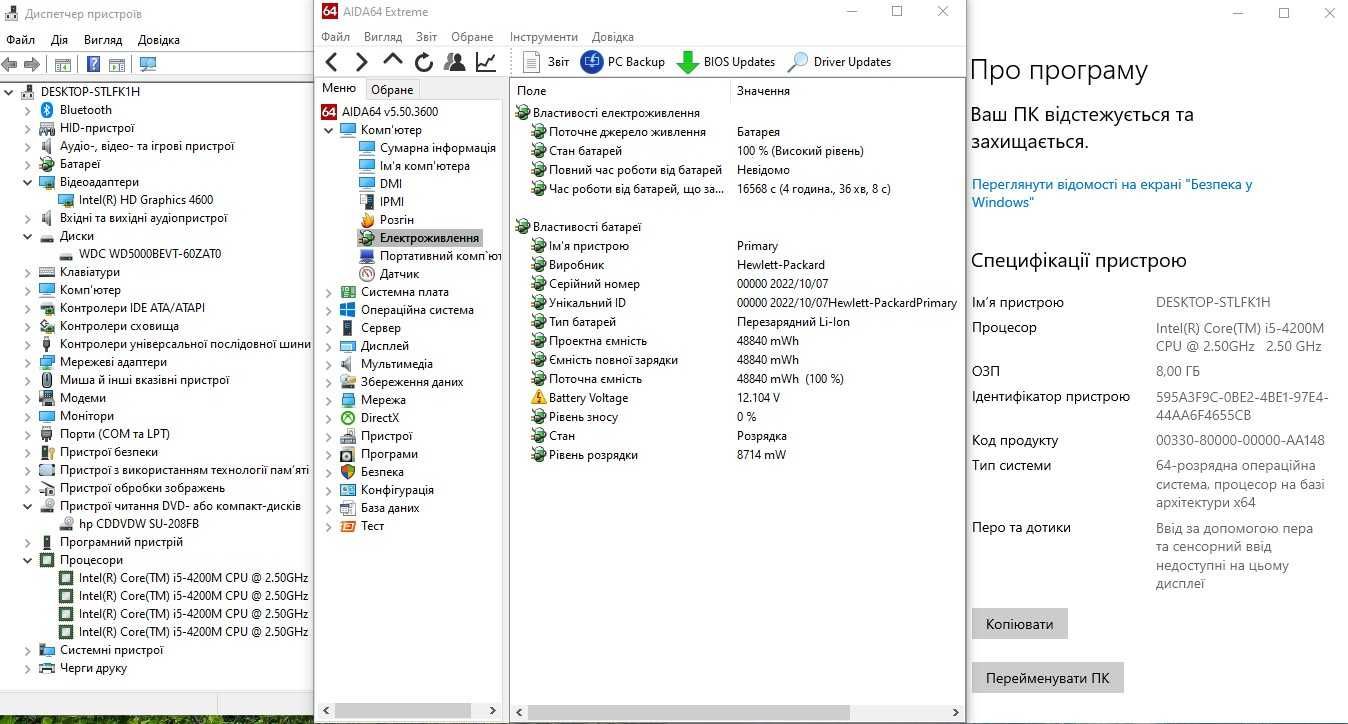Open Дія menu in Device Manager
The image size is (1348, 724).
tap(60, 40)
